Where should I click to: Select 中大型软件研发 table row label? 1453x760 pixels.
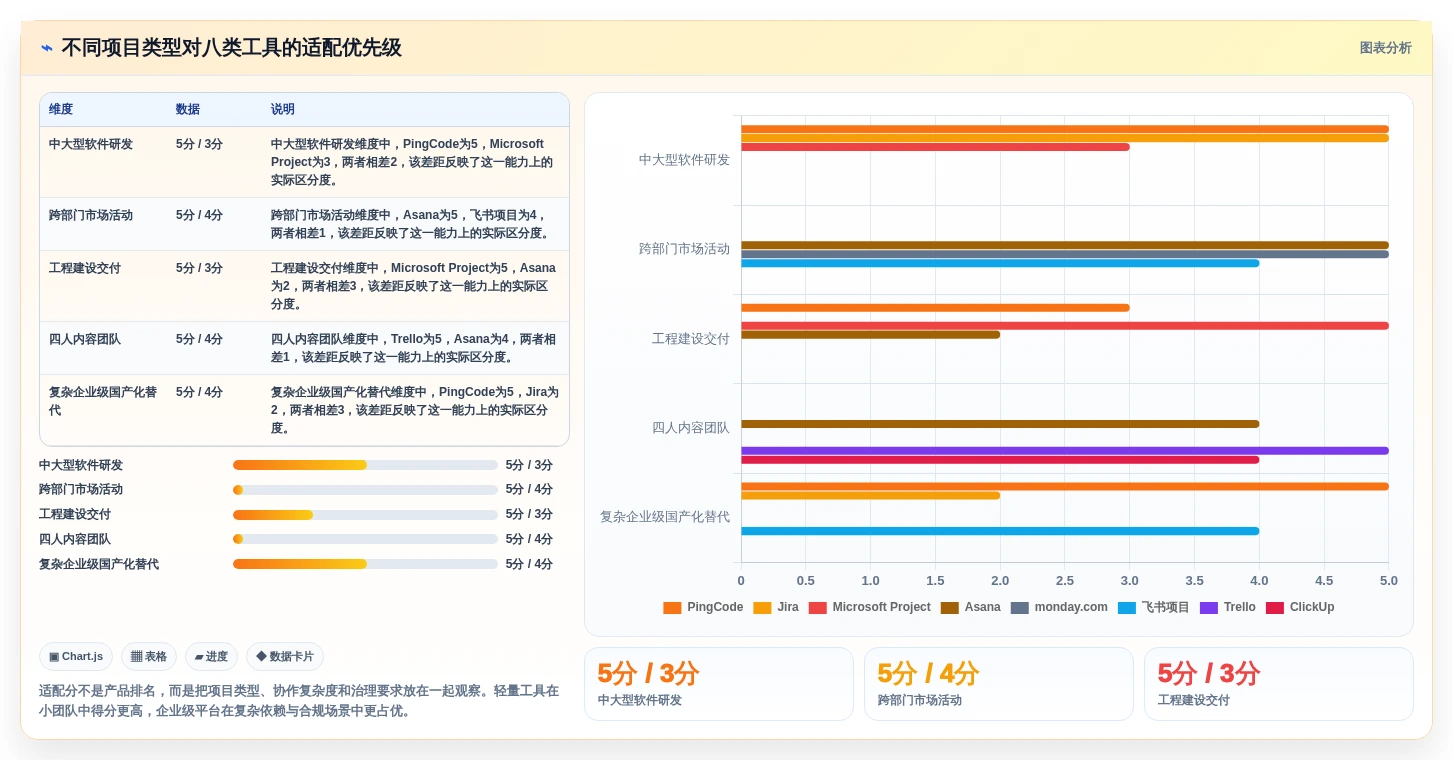[x=91, y=144]
